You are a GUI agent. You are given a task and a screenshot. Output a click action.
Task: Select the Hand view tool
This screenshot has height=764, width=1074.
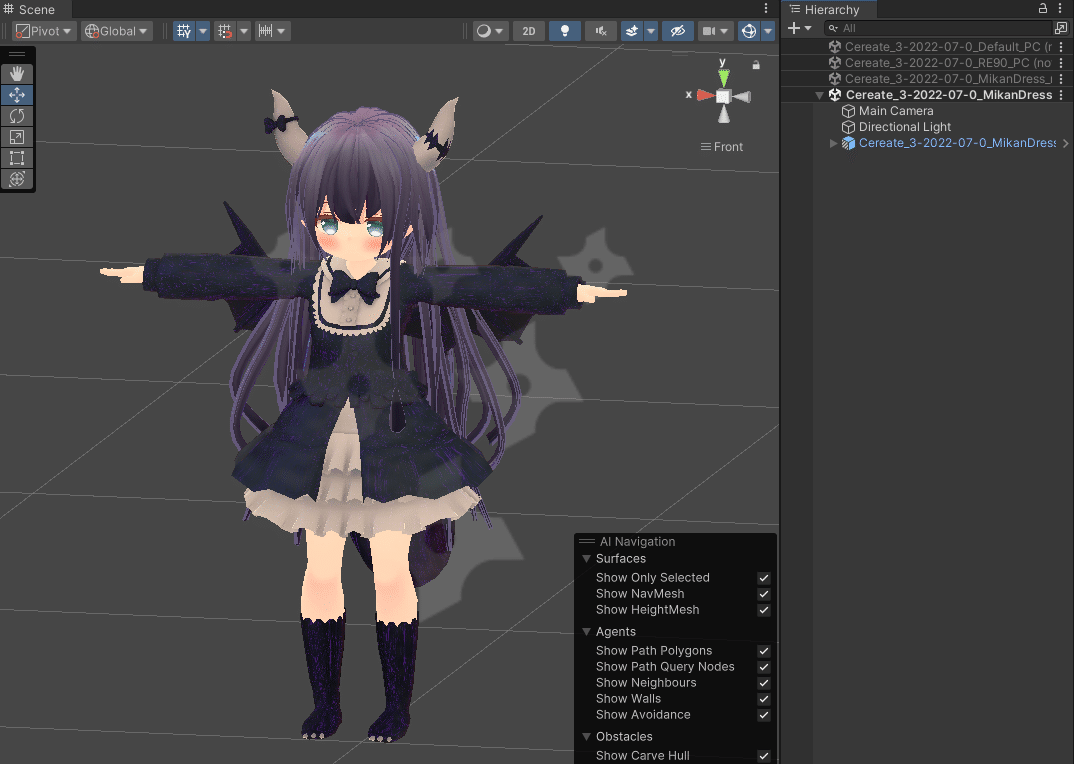[x=17, y=72]
